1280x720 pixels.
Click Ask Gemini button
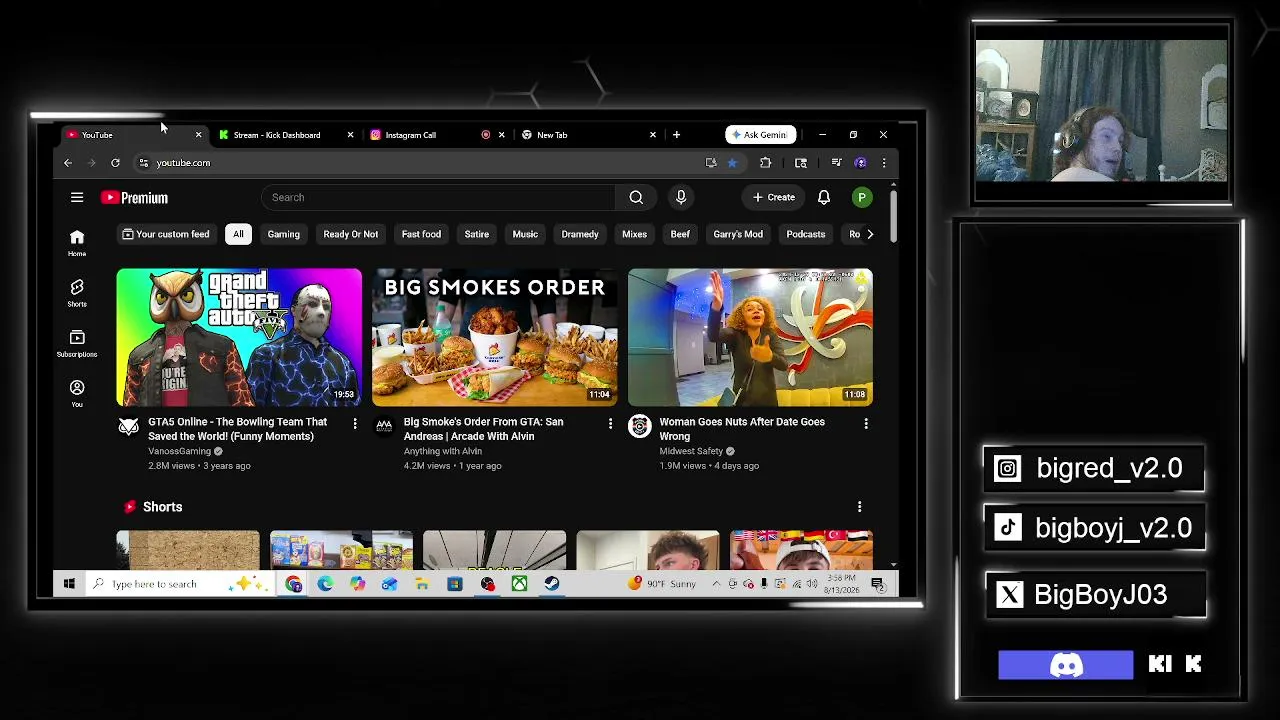[x=761, y=135]
